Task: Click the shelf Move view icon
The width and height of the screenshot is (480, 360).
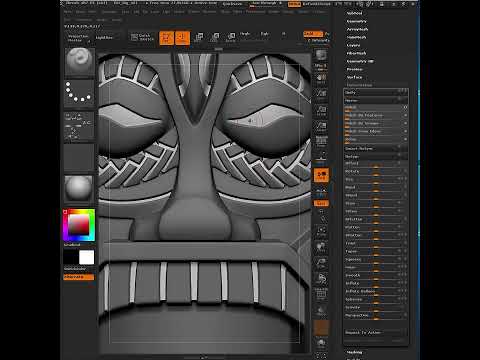Action: tap(321, 247)
